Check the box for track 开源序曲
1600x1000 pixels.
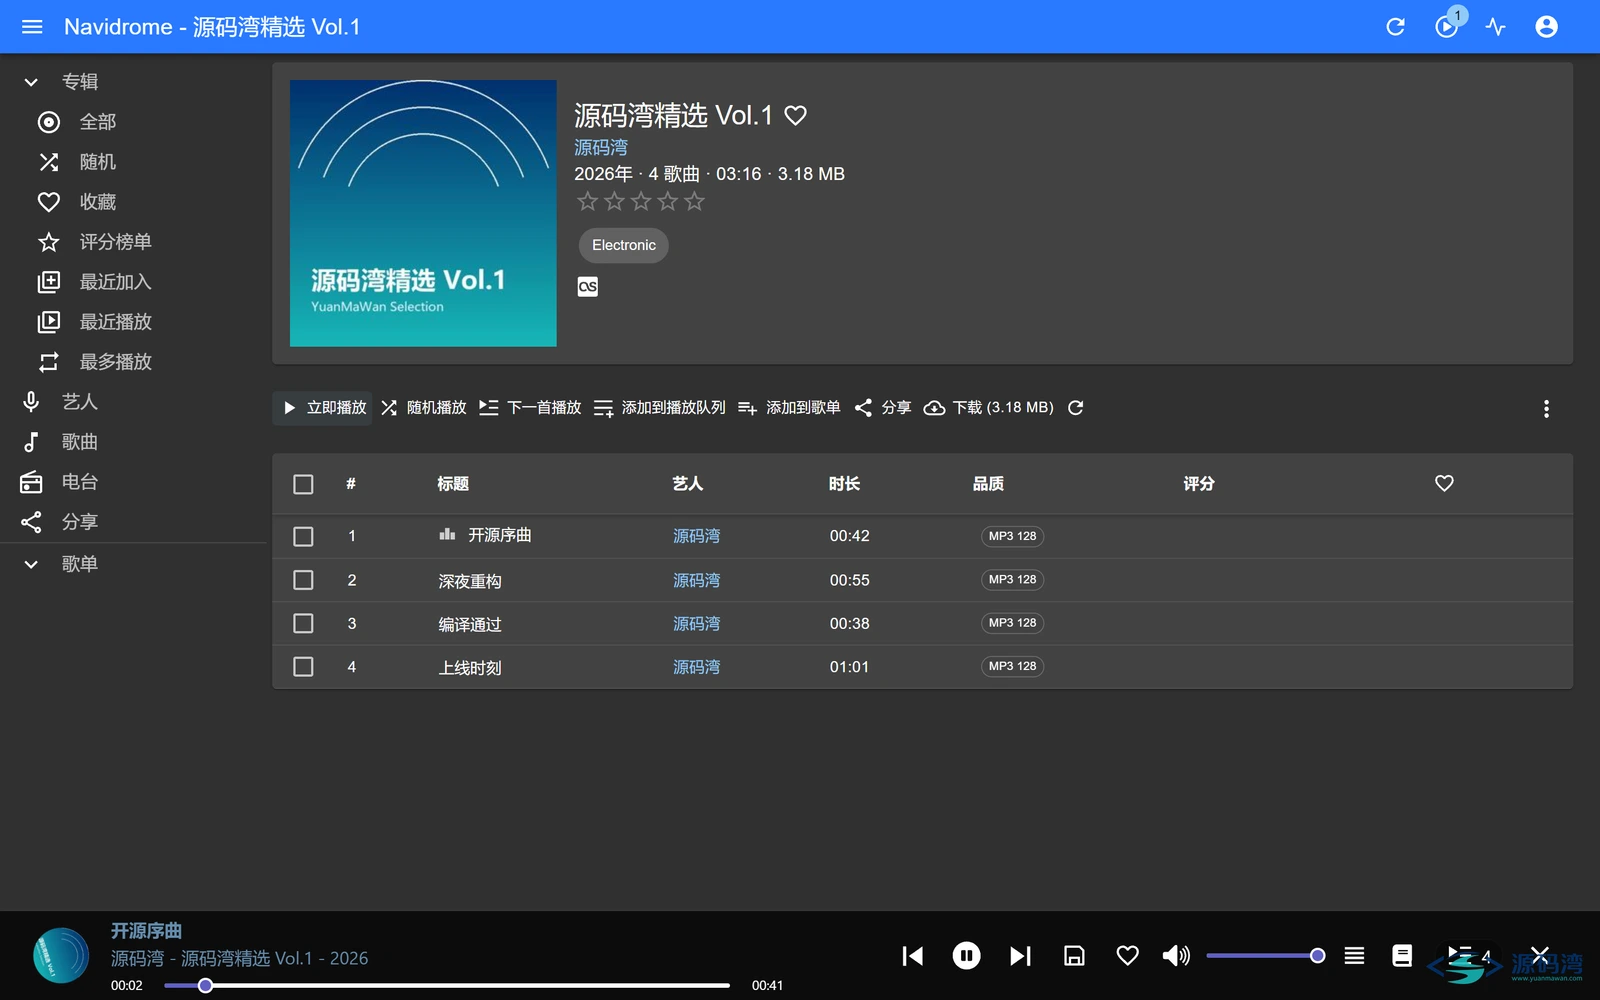(303, 537)
